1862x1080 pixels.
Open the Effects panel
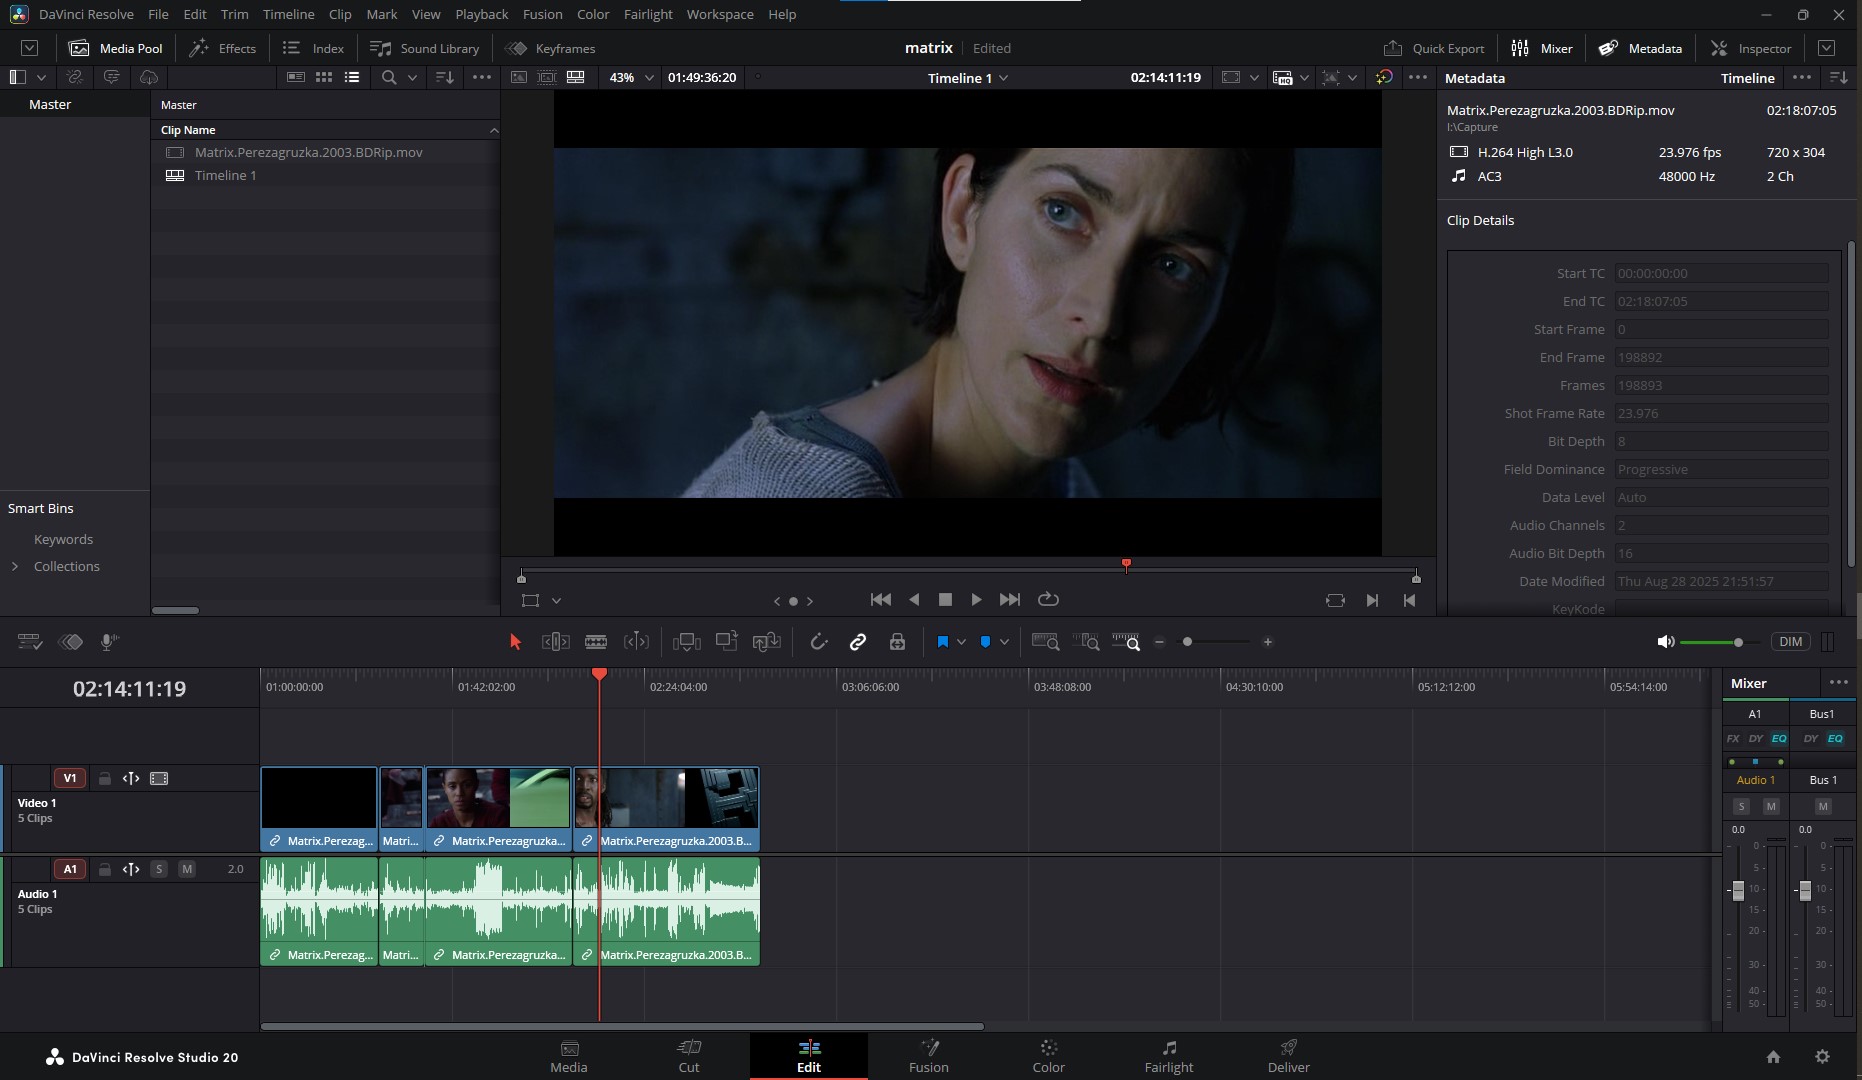223,48
